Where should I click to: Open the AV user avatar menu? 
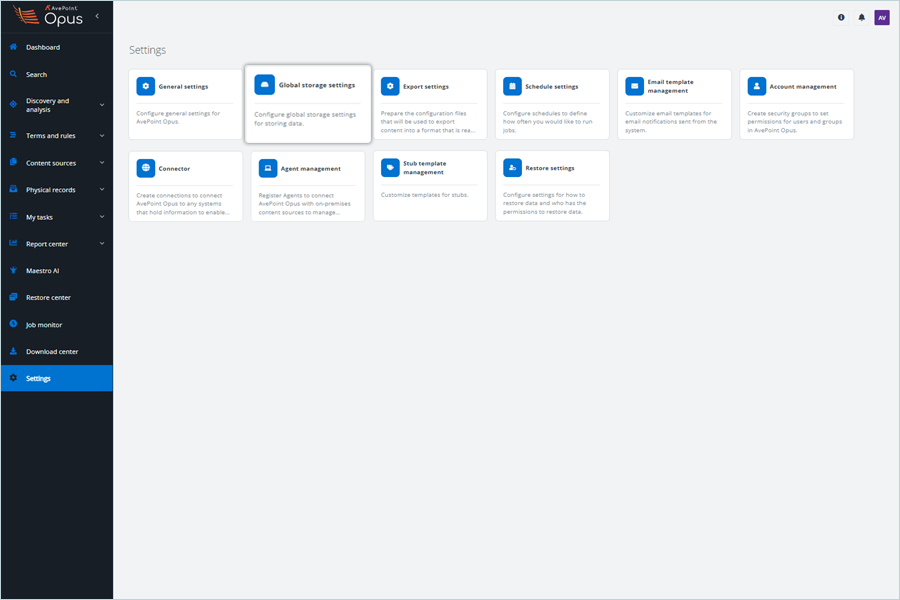tap(882, 18)
